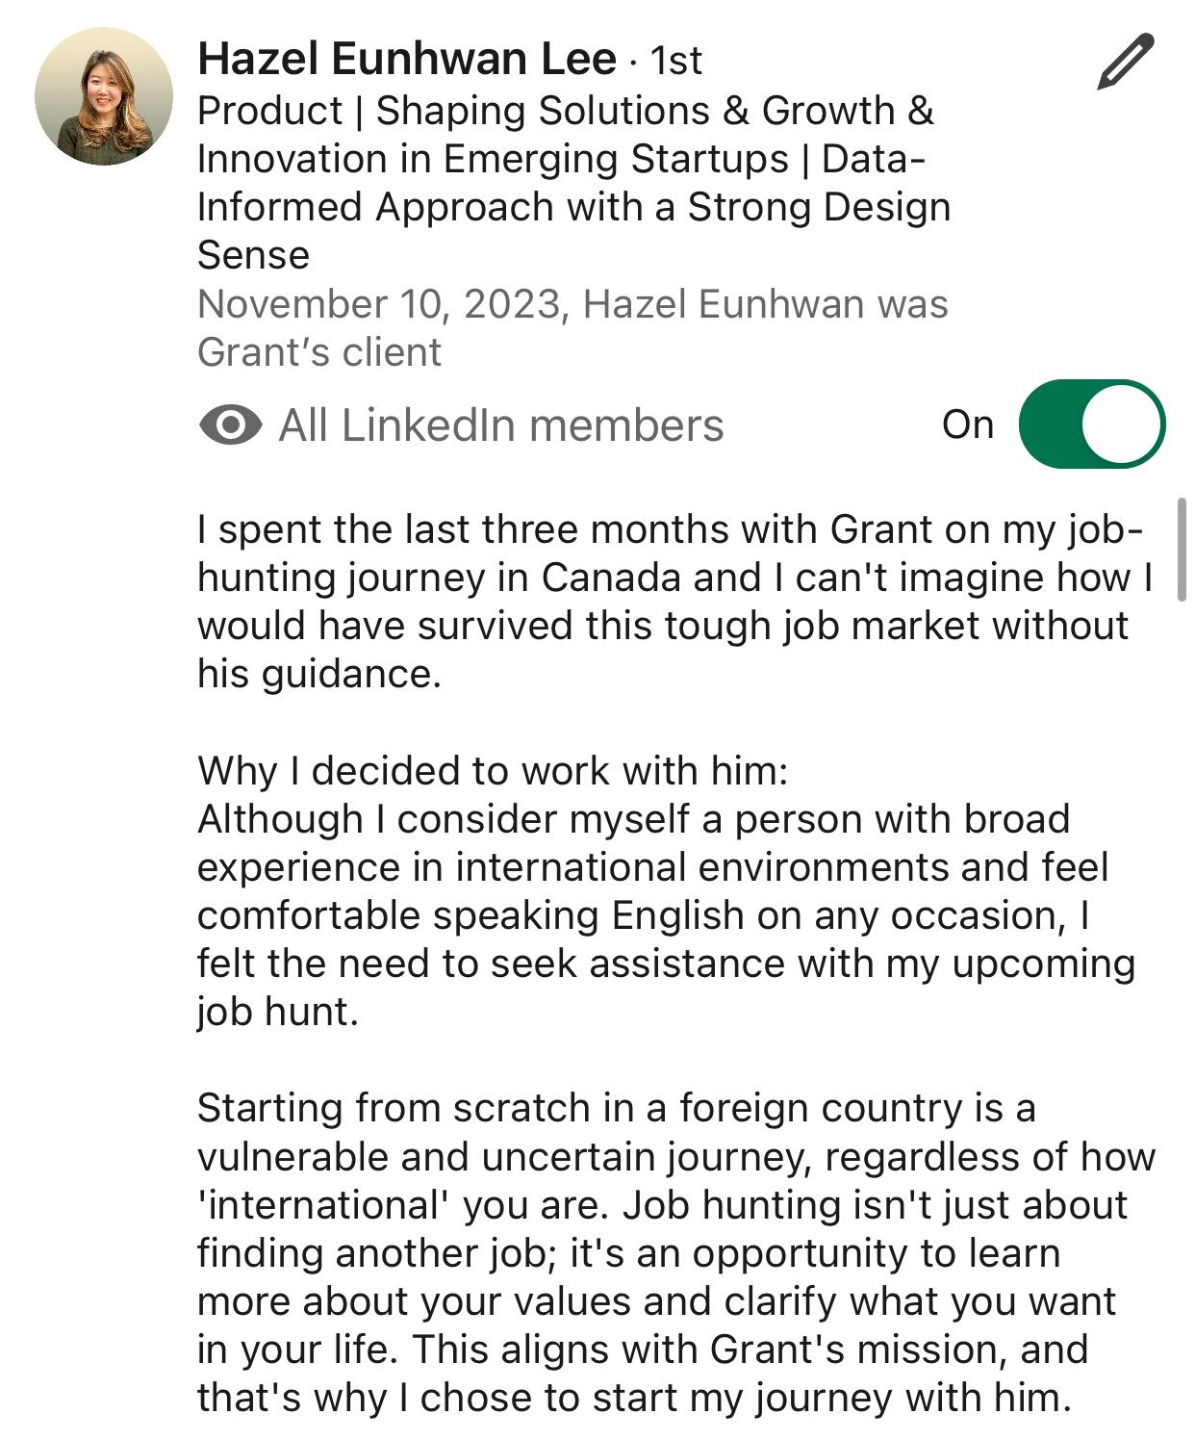Click the pencil edit icon
1195x1440 pixels.
coord(1126,62)
